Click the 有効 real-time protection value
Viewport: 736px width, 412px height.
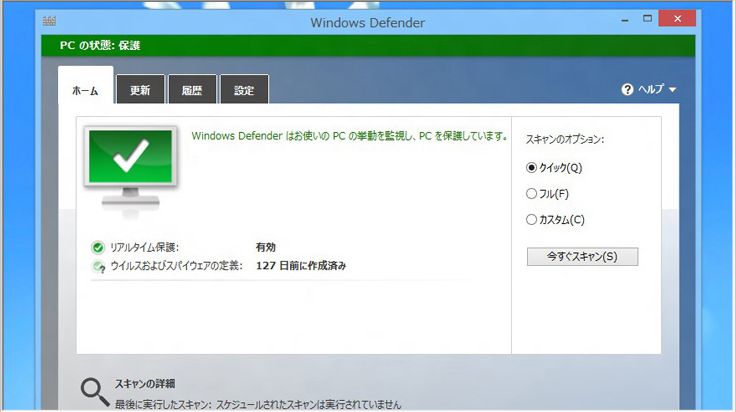(x=266, y=247)
